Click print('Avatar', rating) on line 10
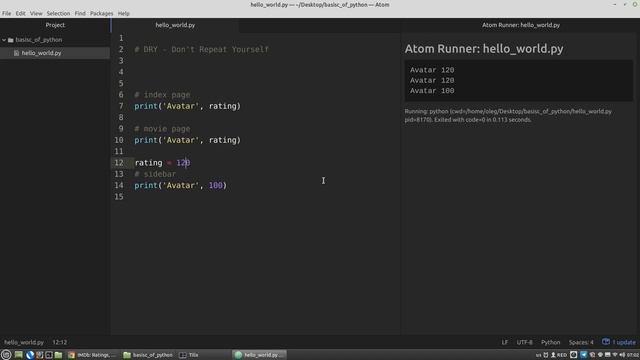The image size is (640, 360). tap(188, 140)
